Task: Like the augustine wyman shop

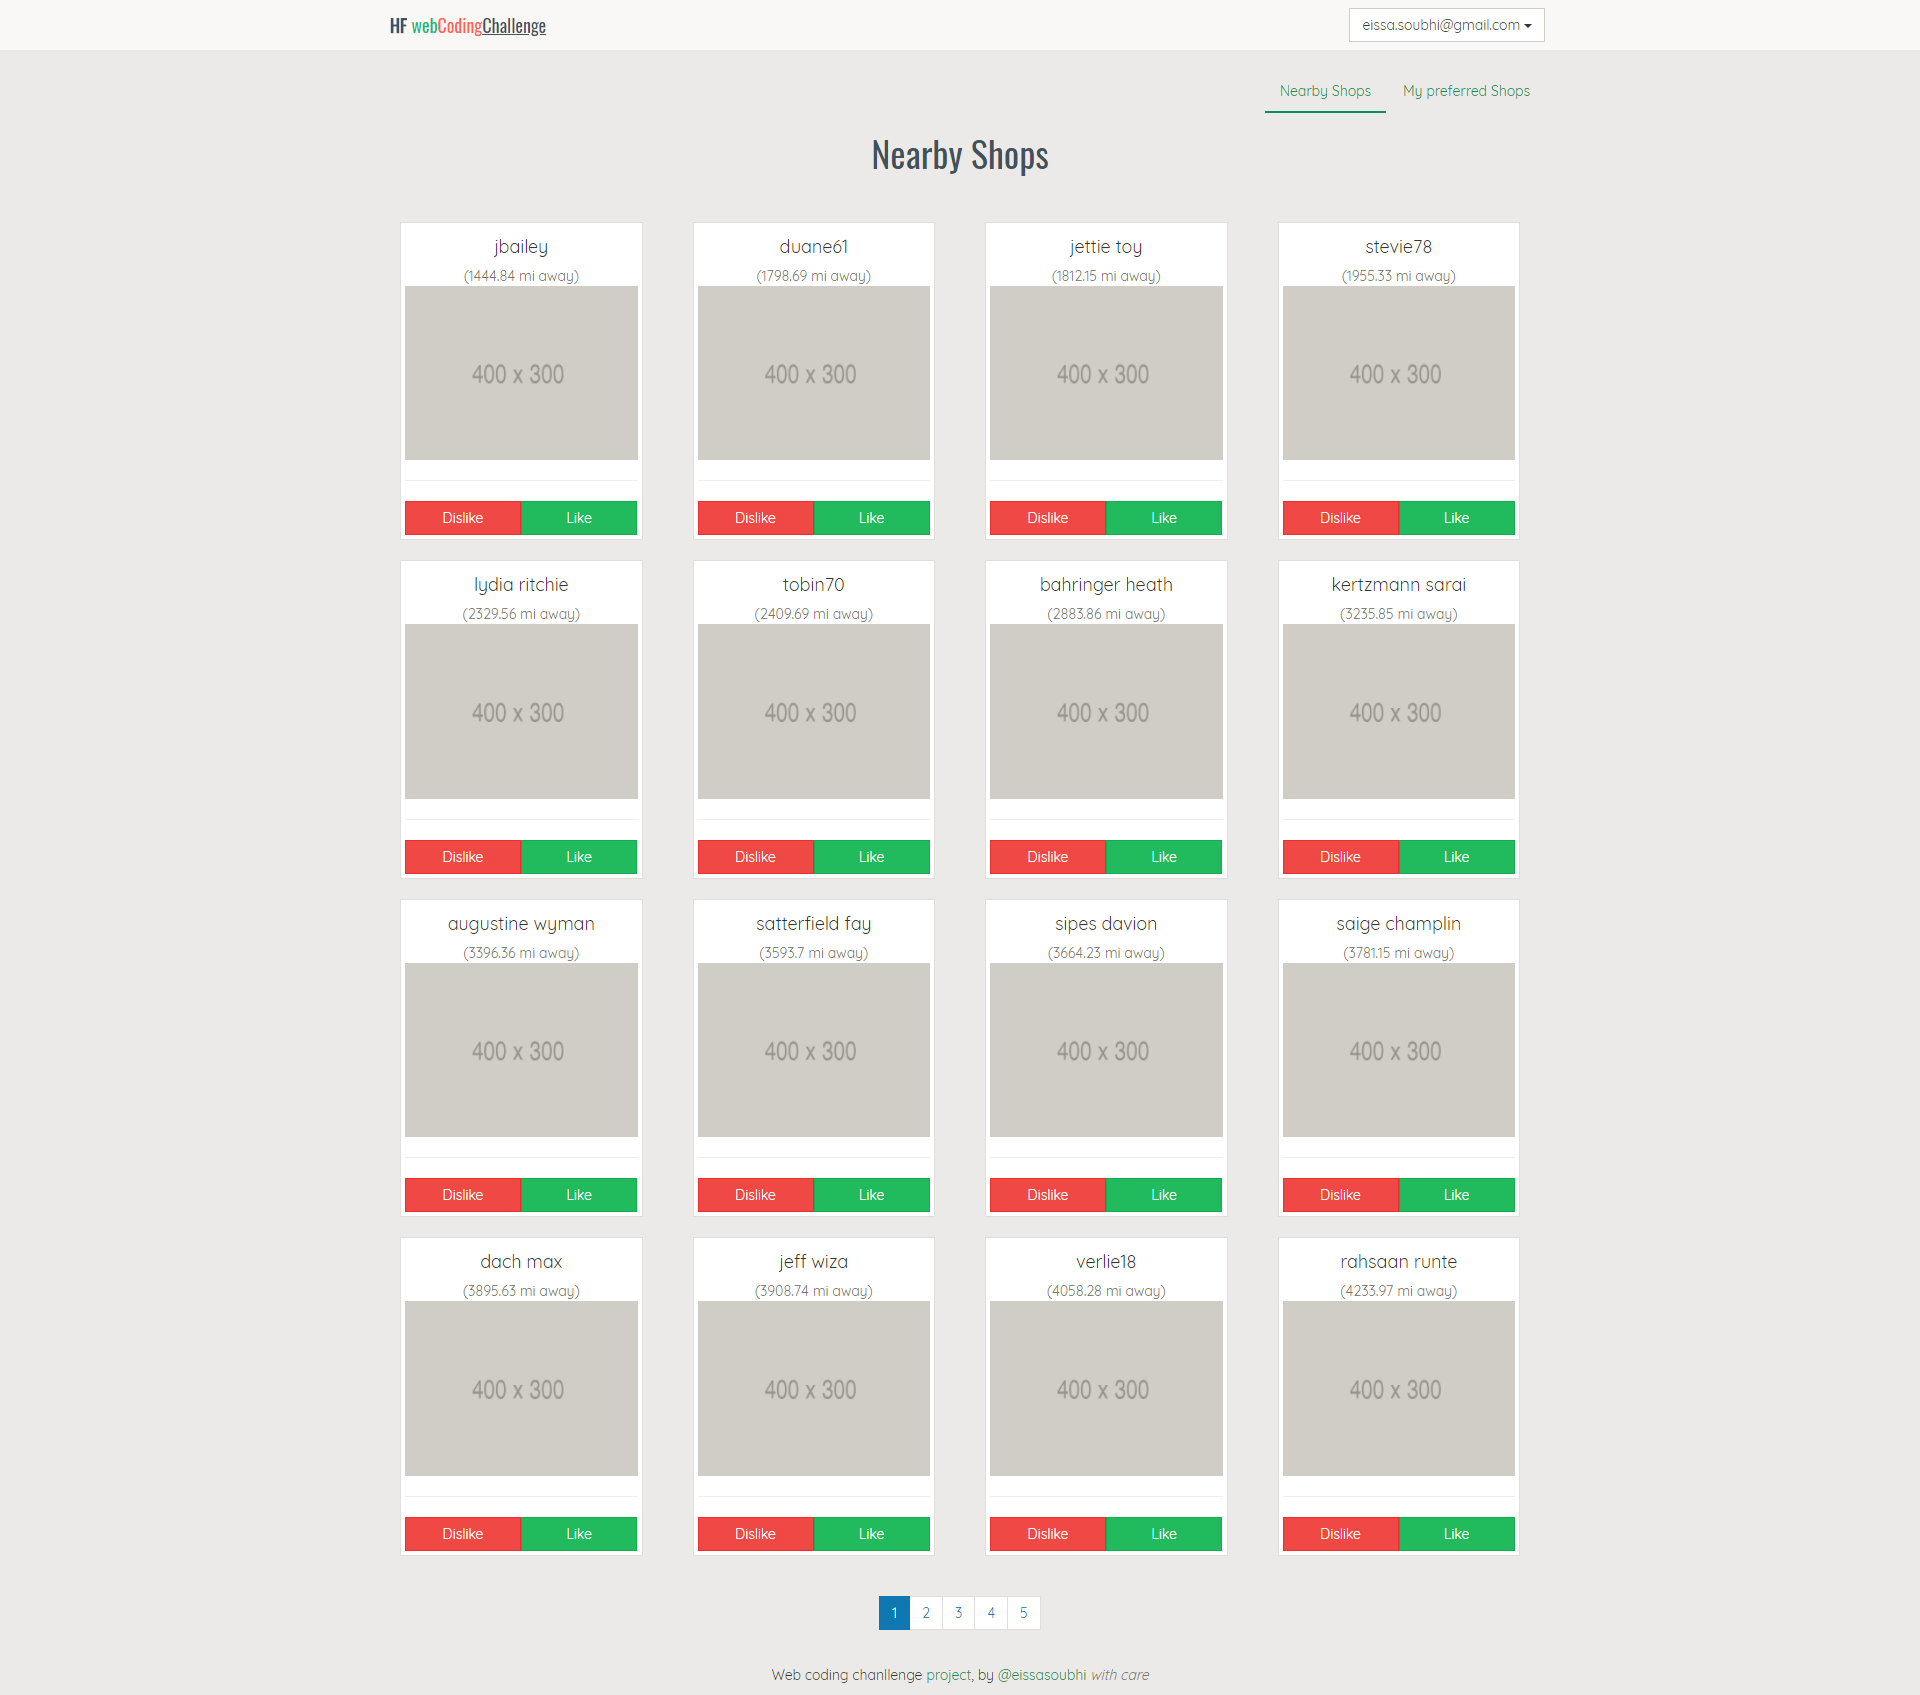Action: [x=578, y=1195]
